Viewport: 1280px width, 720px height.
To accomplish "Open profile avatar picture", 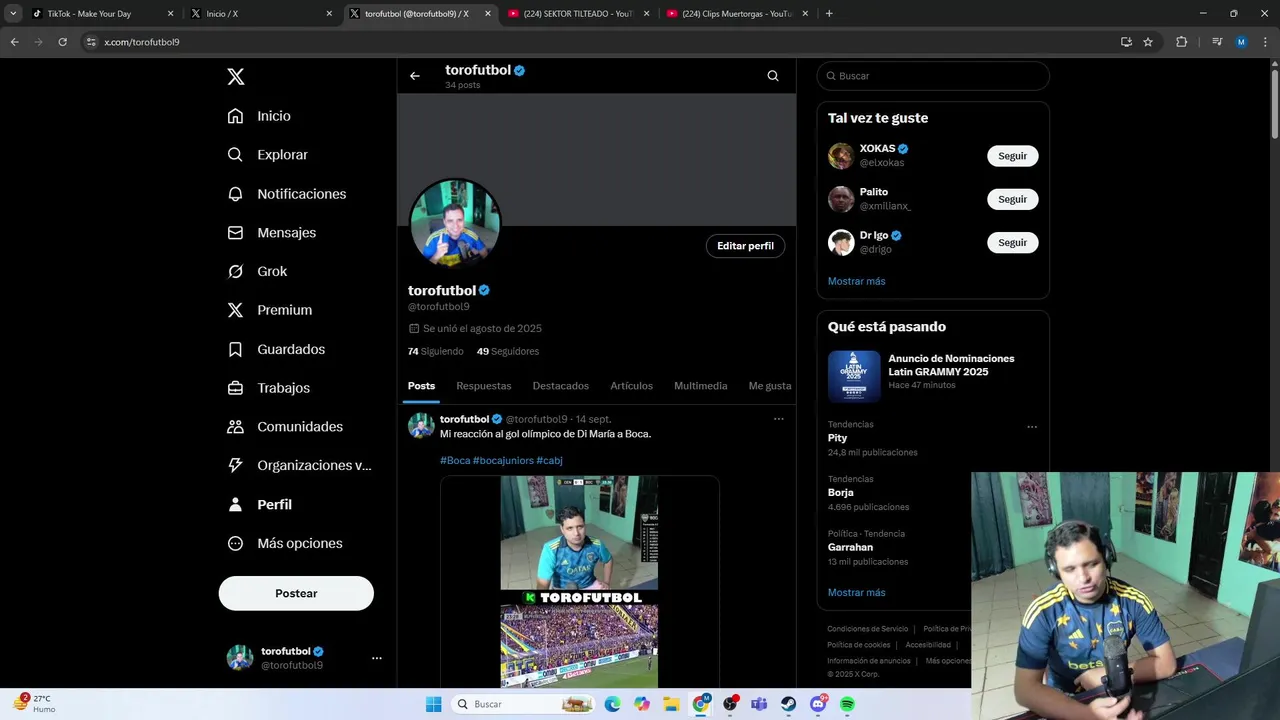I will point(455,225).
